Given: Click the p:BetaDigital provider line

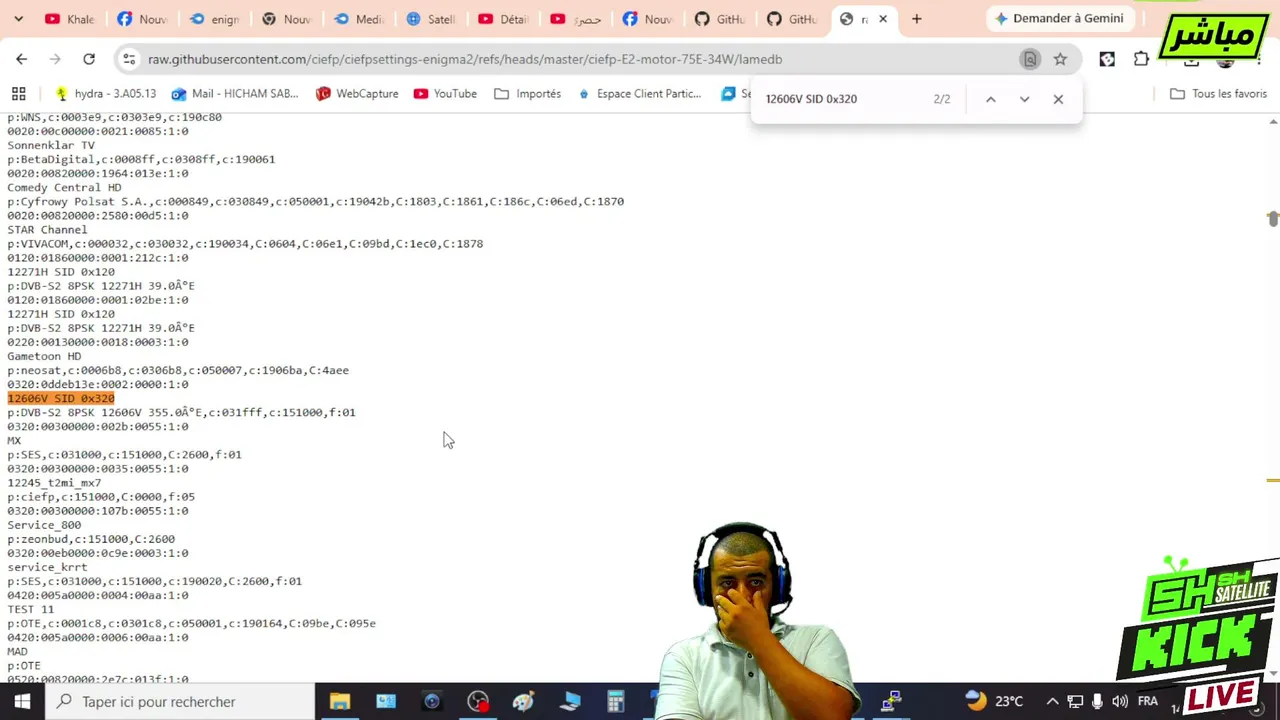Looking at the screenshot, I should (141, 159).
